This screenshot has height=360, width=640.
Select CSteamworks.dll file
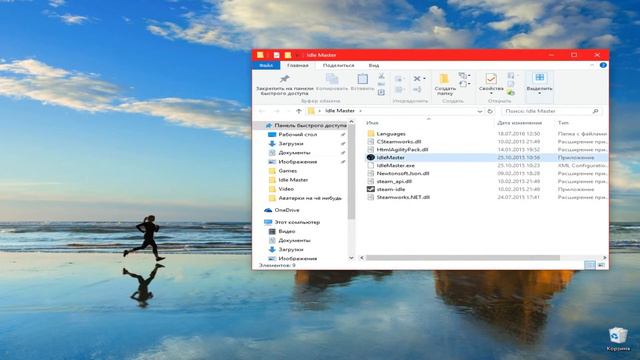399,142
